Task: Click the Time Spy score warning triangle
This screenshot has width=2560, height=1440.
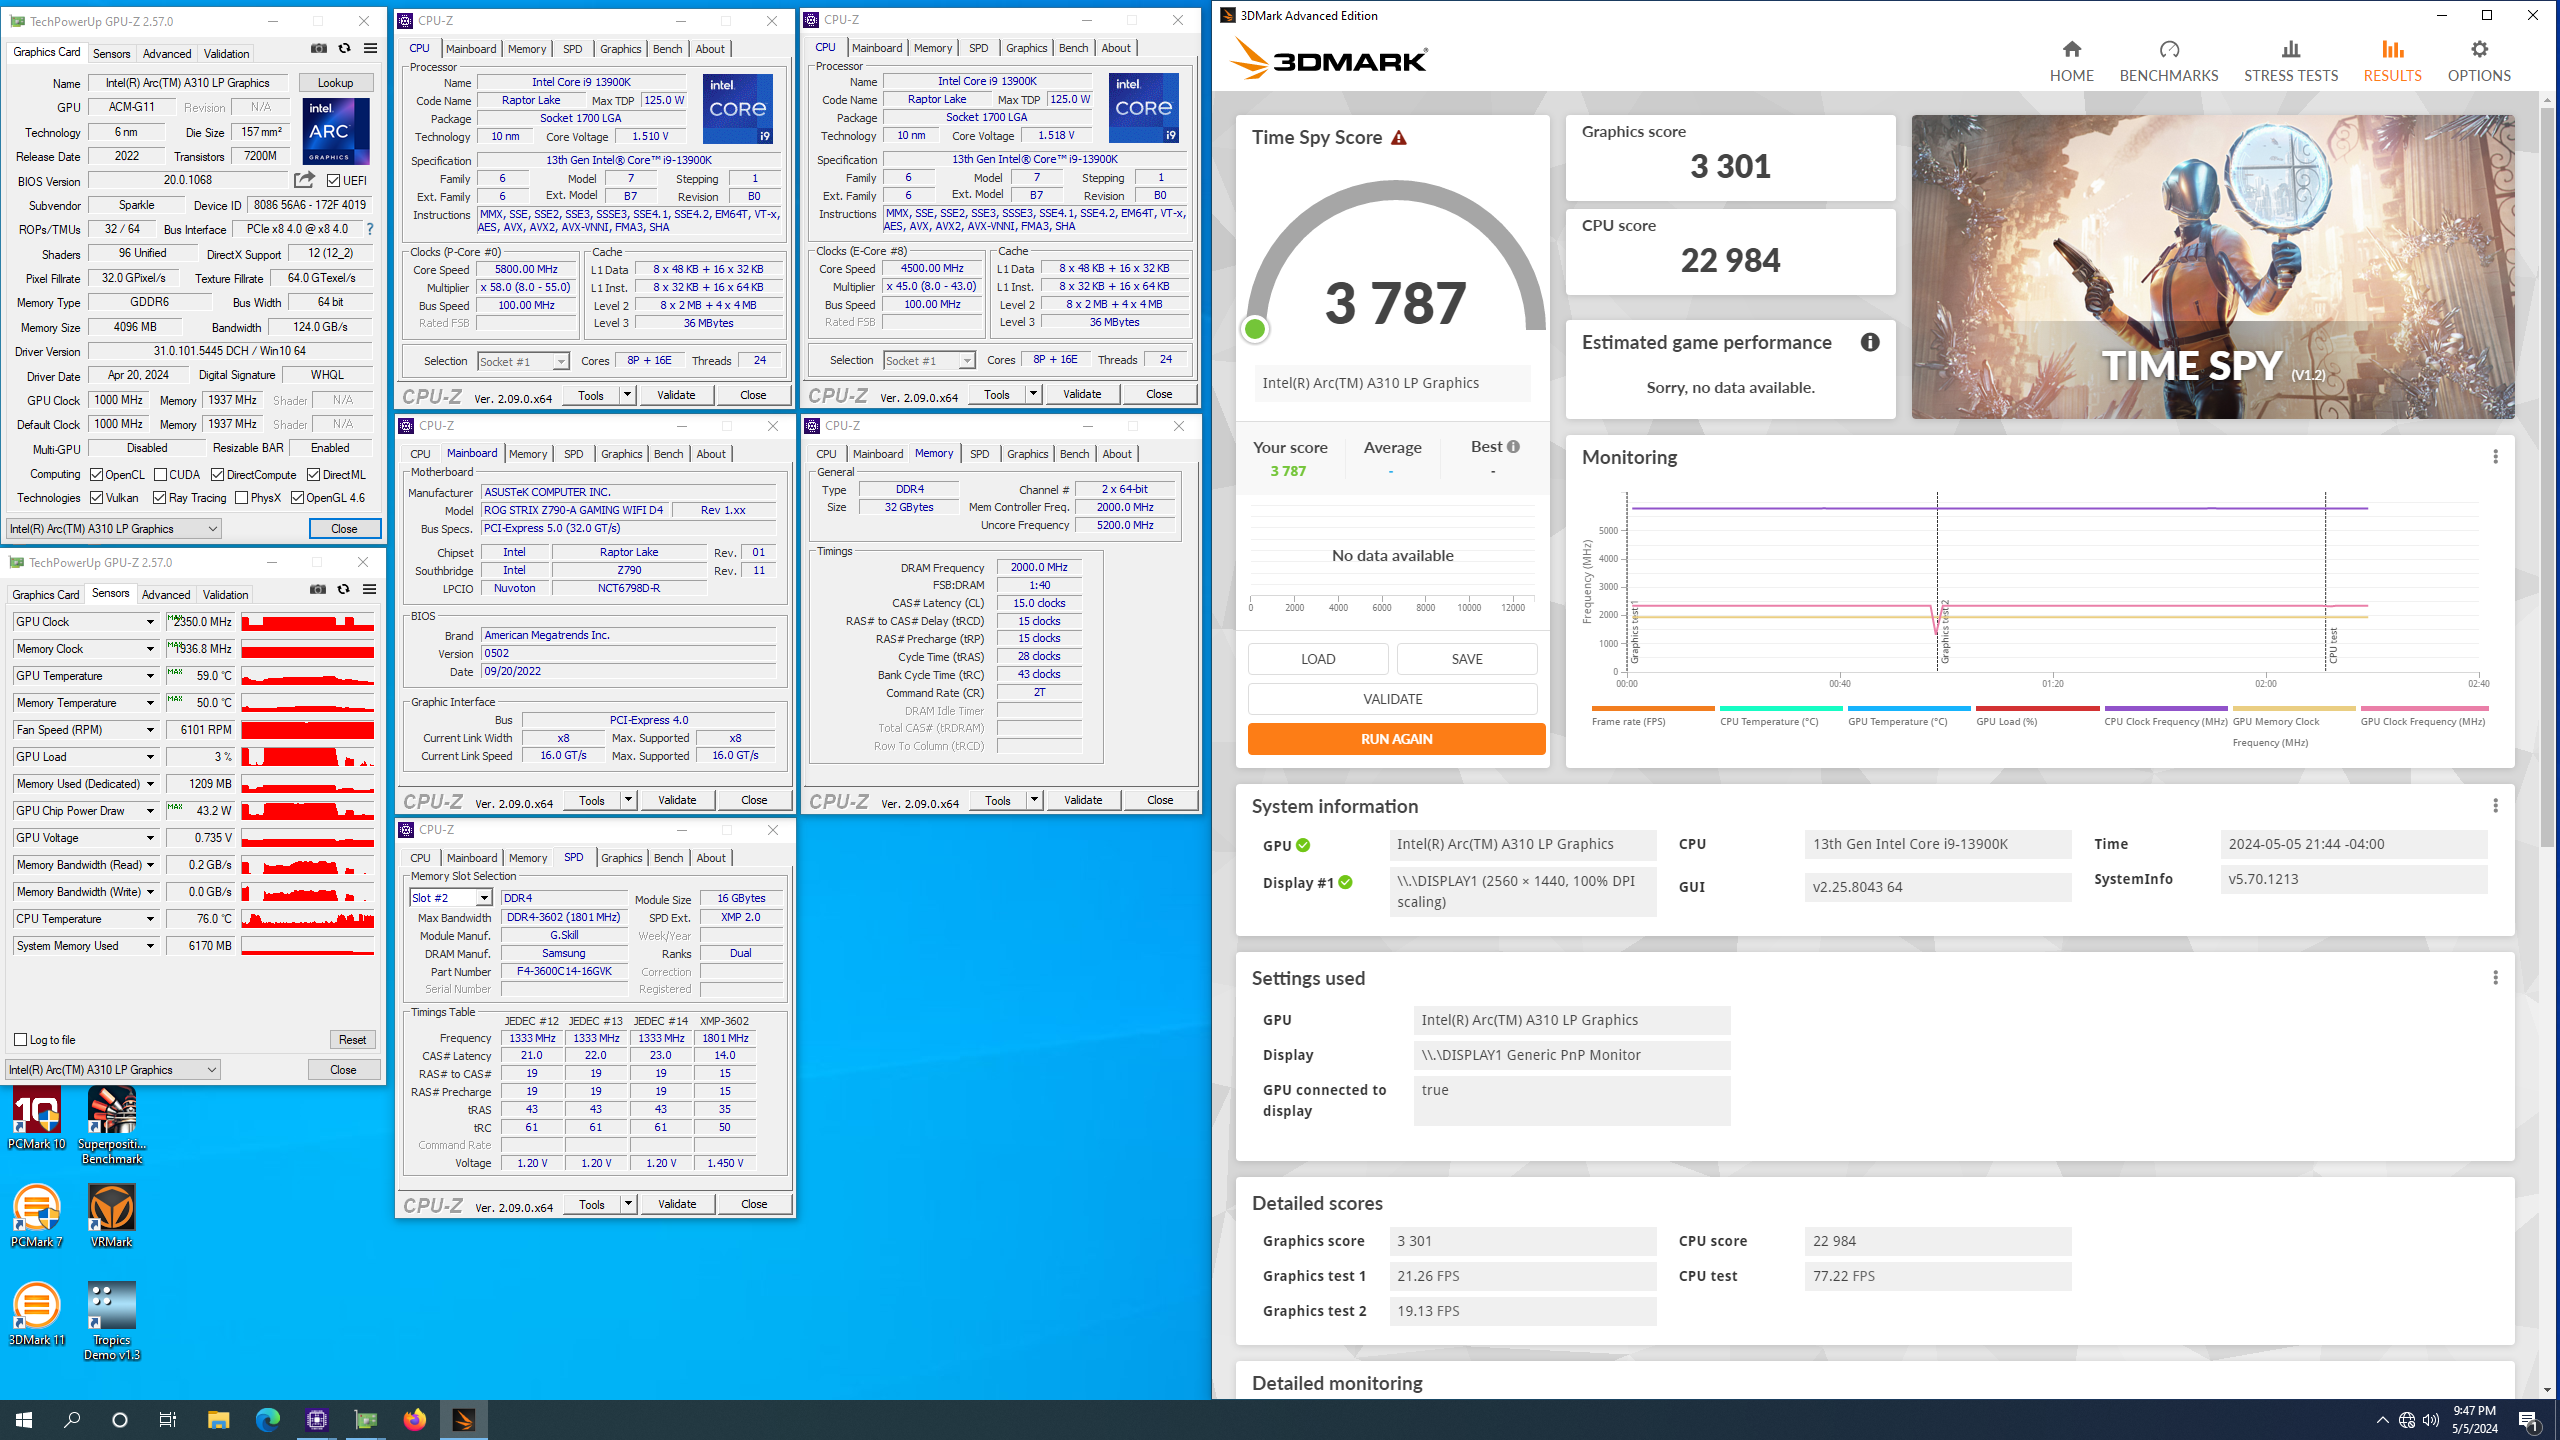Action: click(x=1399, y=138)
